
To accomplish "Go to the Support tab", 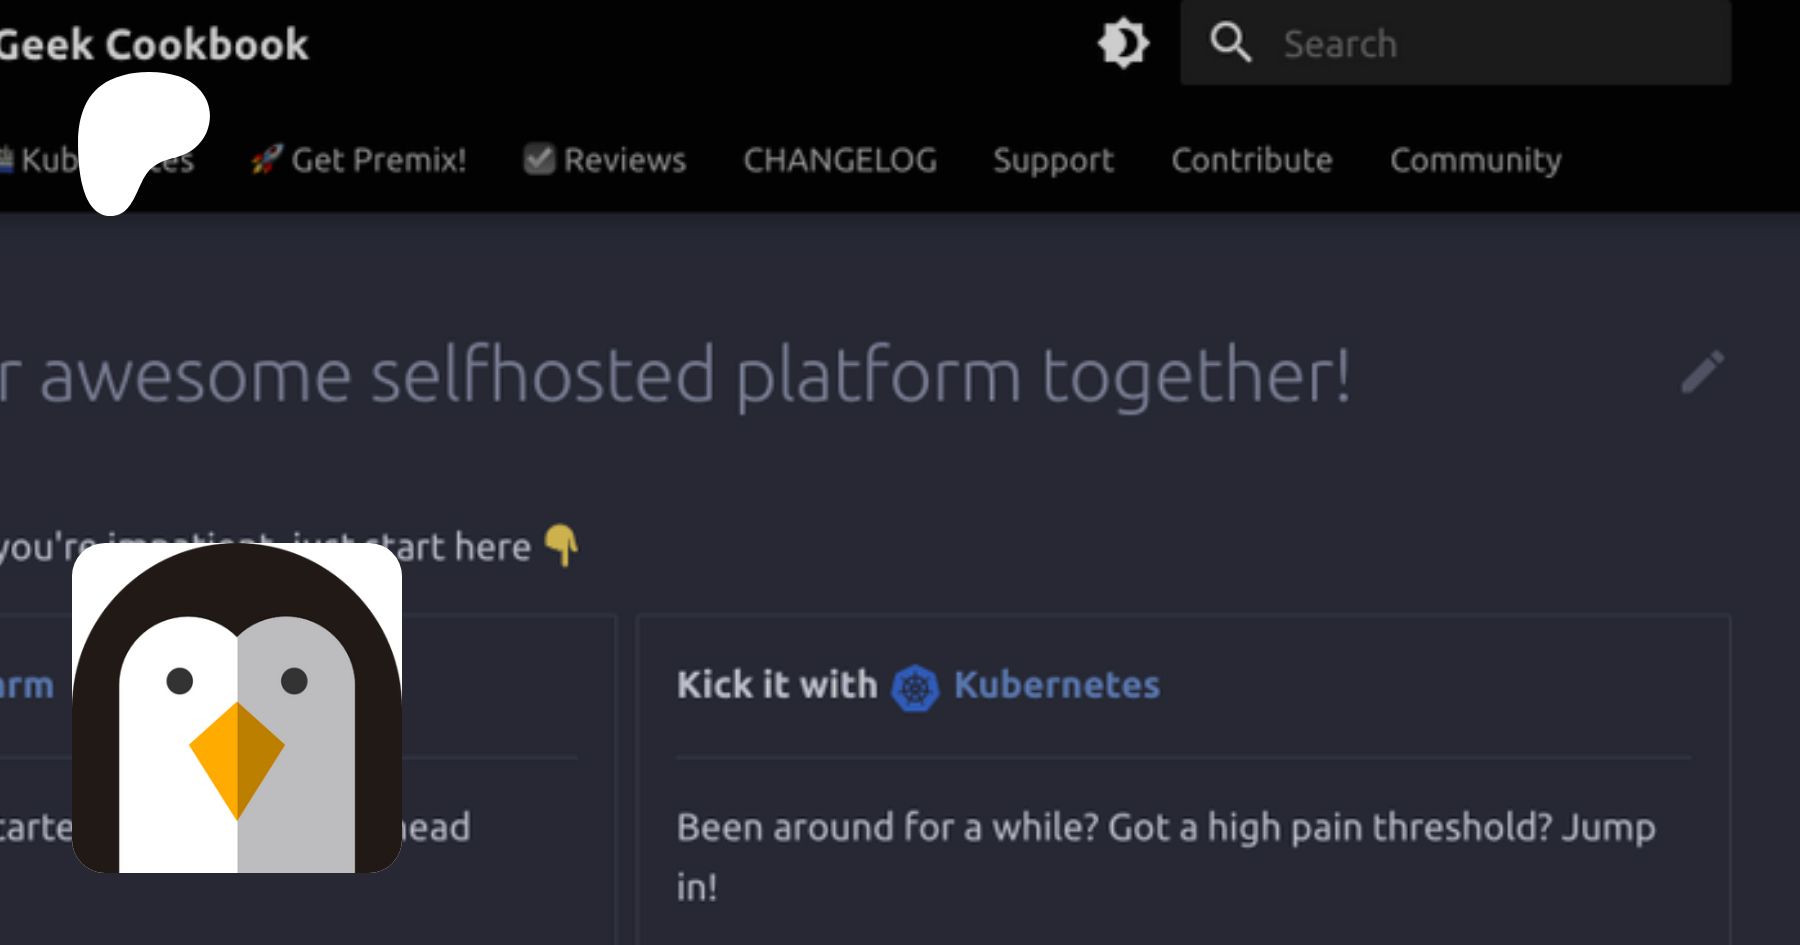I will (1053, 160).
